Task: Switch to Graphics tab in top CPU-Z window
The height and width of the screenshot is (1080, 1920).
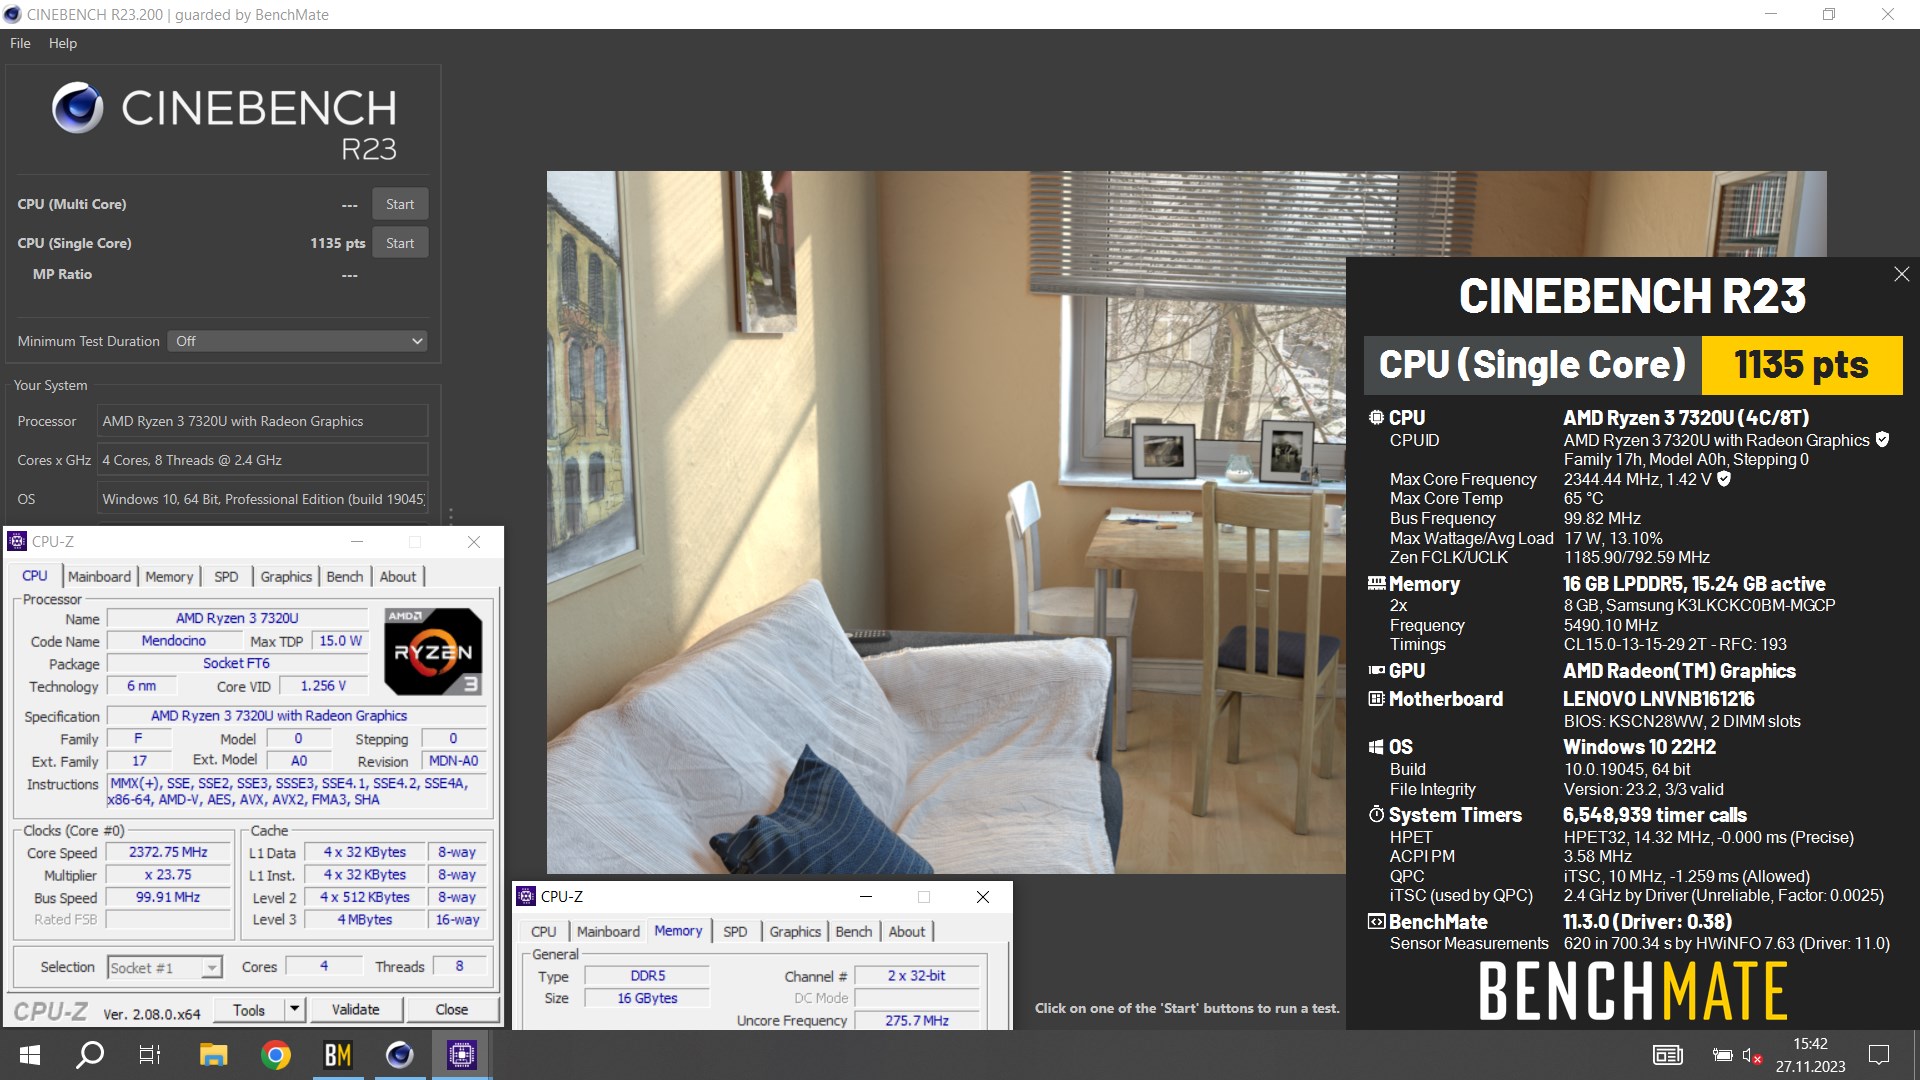Action: click(286, 576)
